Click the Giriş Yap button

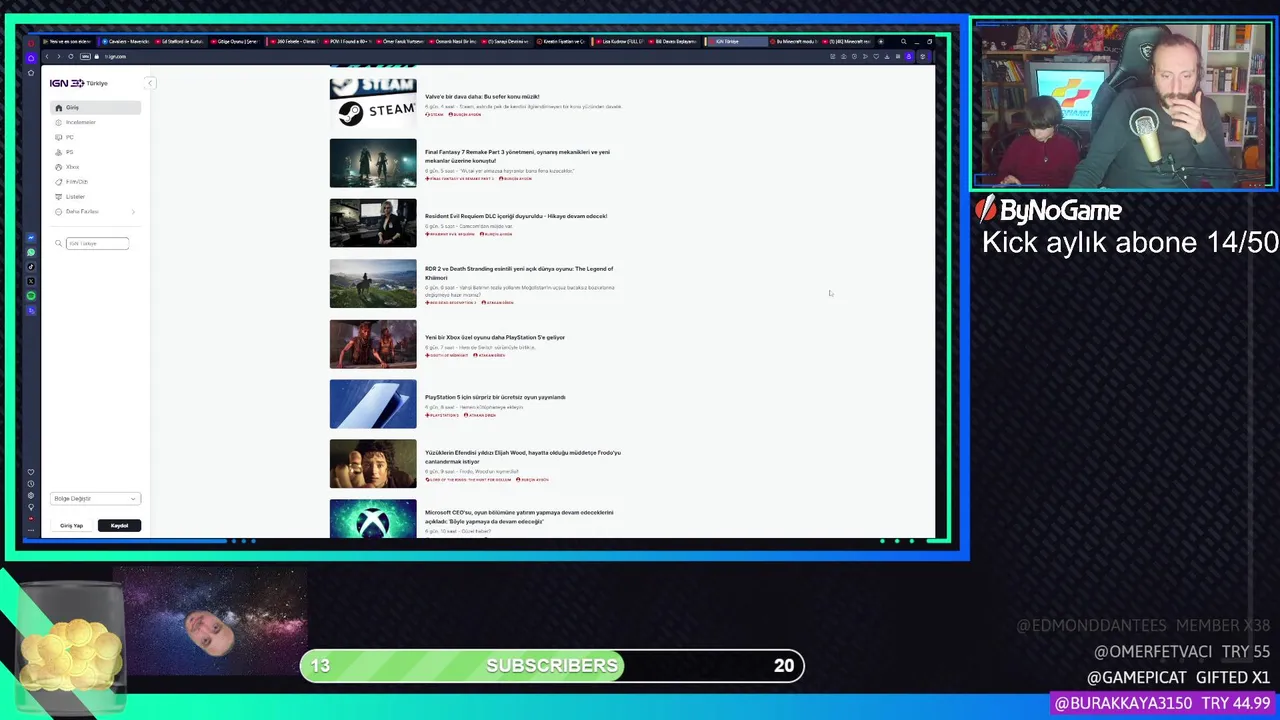click(x=71, y=525)
